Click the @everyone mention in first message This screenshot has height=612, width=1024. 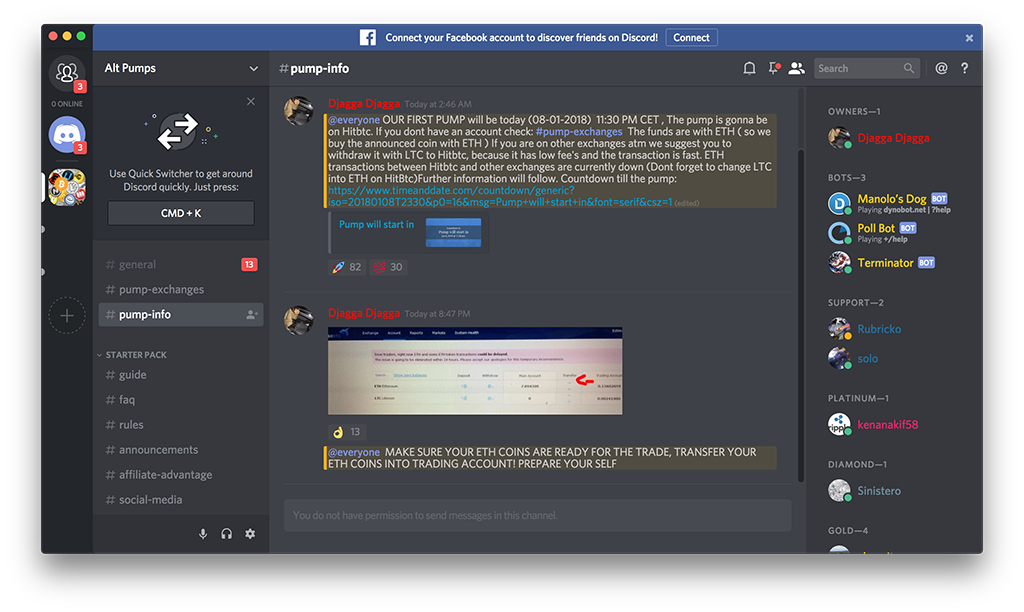pyautogui.click(x=353, y=120)
